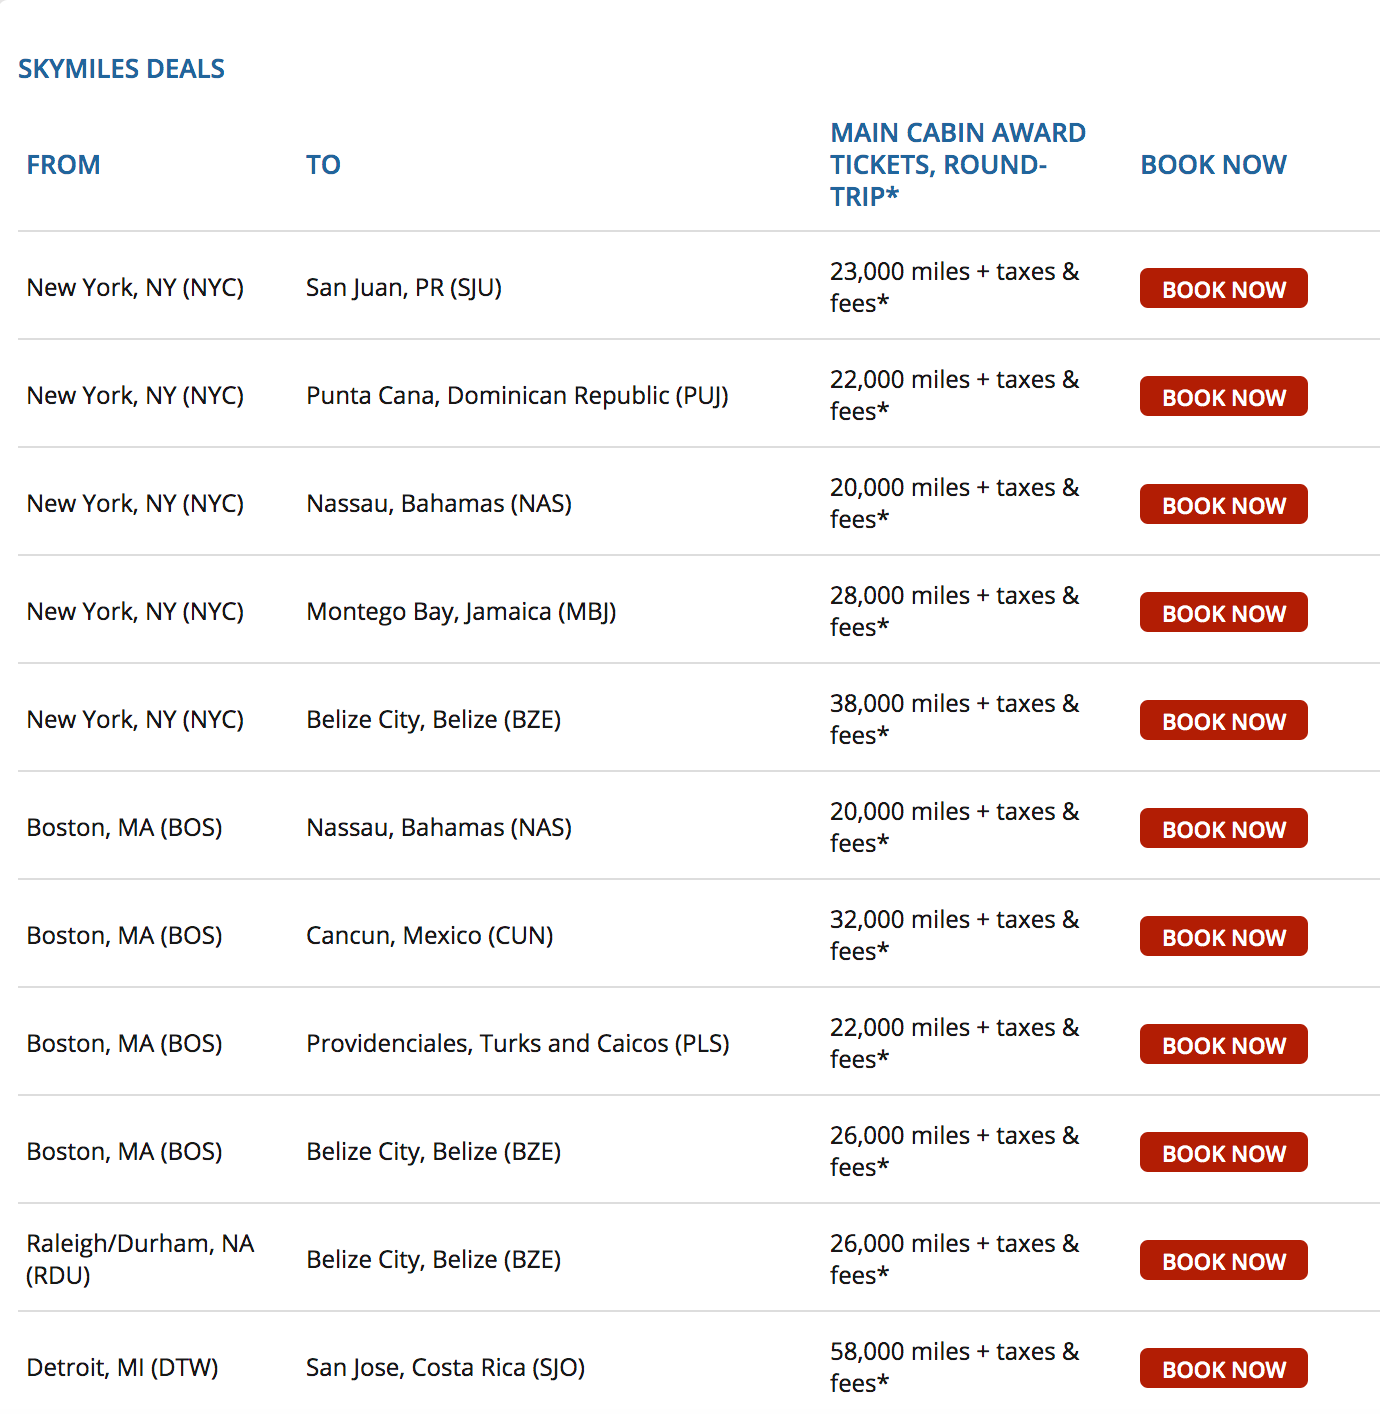Screen dimensions: 1380x1414
Task: Book Raleigh/Durham to Belize City deal
Action: coord(1223,1261)
